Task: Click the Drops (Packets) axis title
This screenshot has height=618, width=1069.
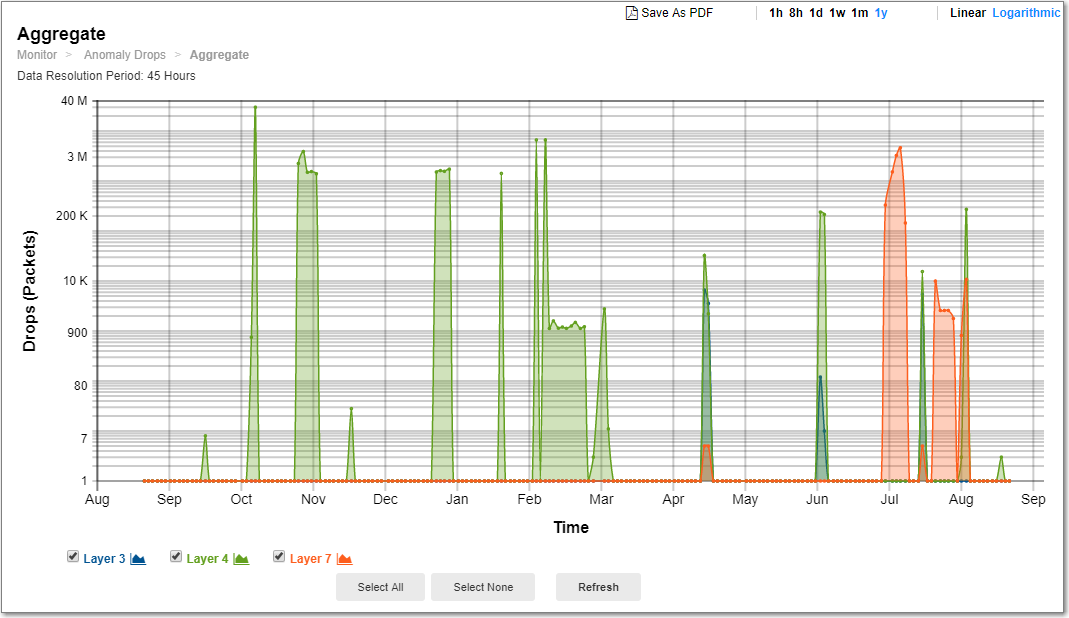Action: pyautogui.click(x=29, y=291)
